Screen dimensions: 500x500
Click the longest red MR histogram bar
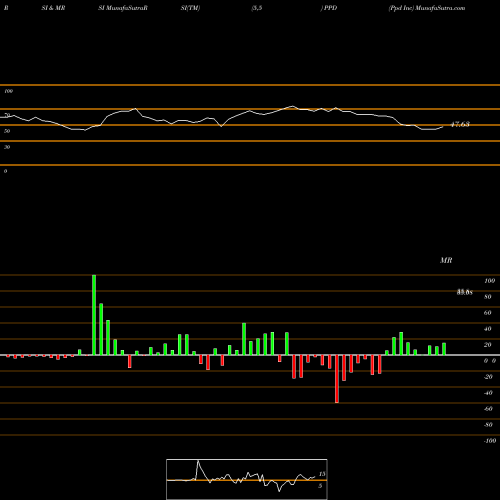pyautogui.click(x=337, y=379)
